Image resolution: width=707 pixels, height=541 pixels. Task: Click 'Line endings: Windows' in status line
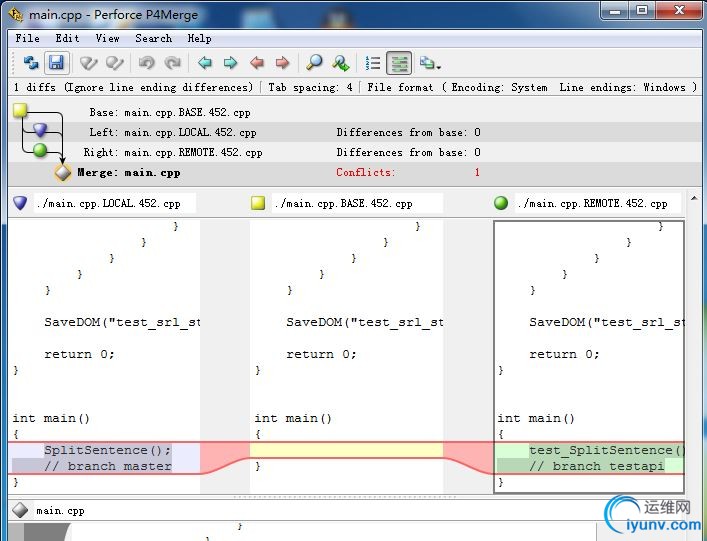tap(622, 87)
